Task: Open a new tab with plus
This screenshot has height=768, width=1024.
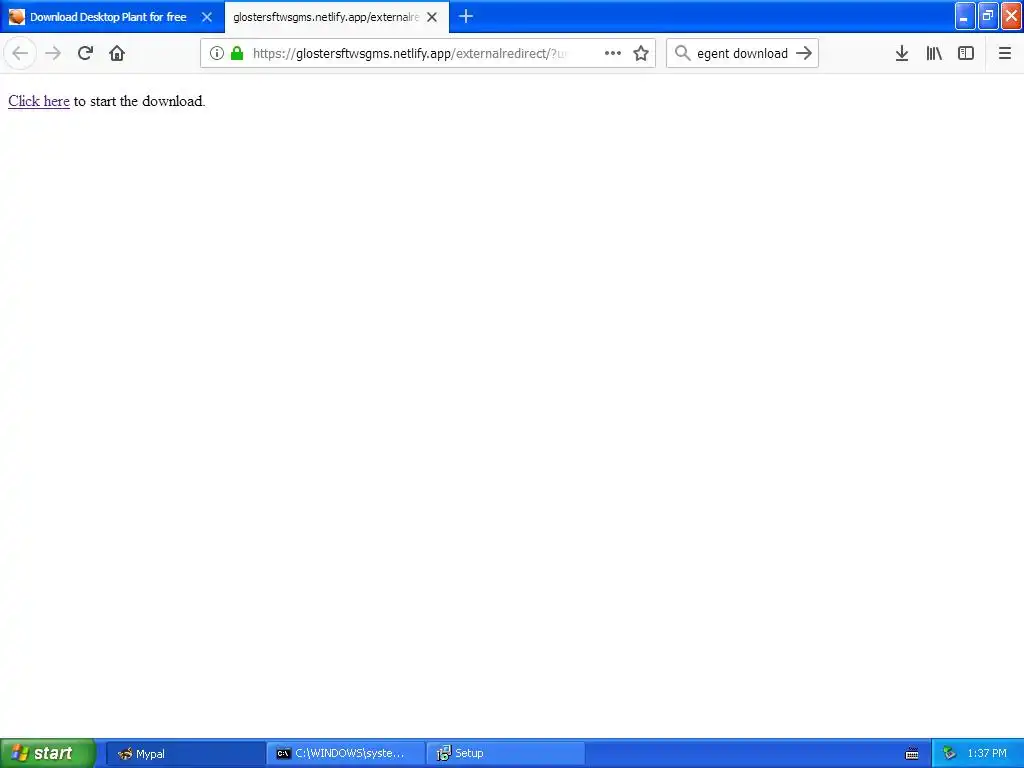Action: 466,17
